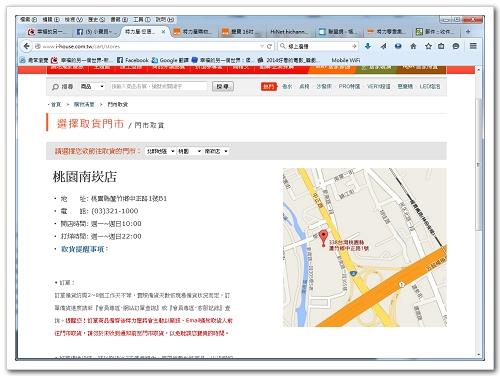500x376 pixels.
Task: Open the PRO特區 link
Action: [x=349, y=86]
